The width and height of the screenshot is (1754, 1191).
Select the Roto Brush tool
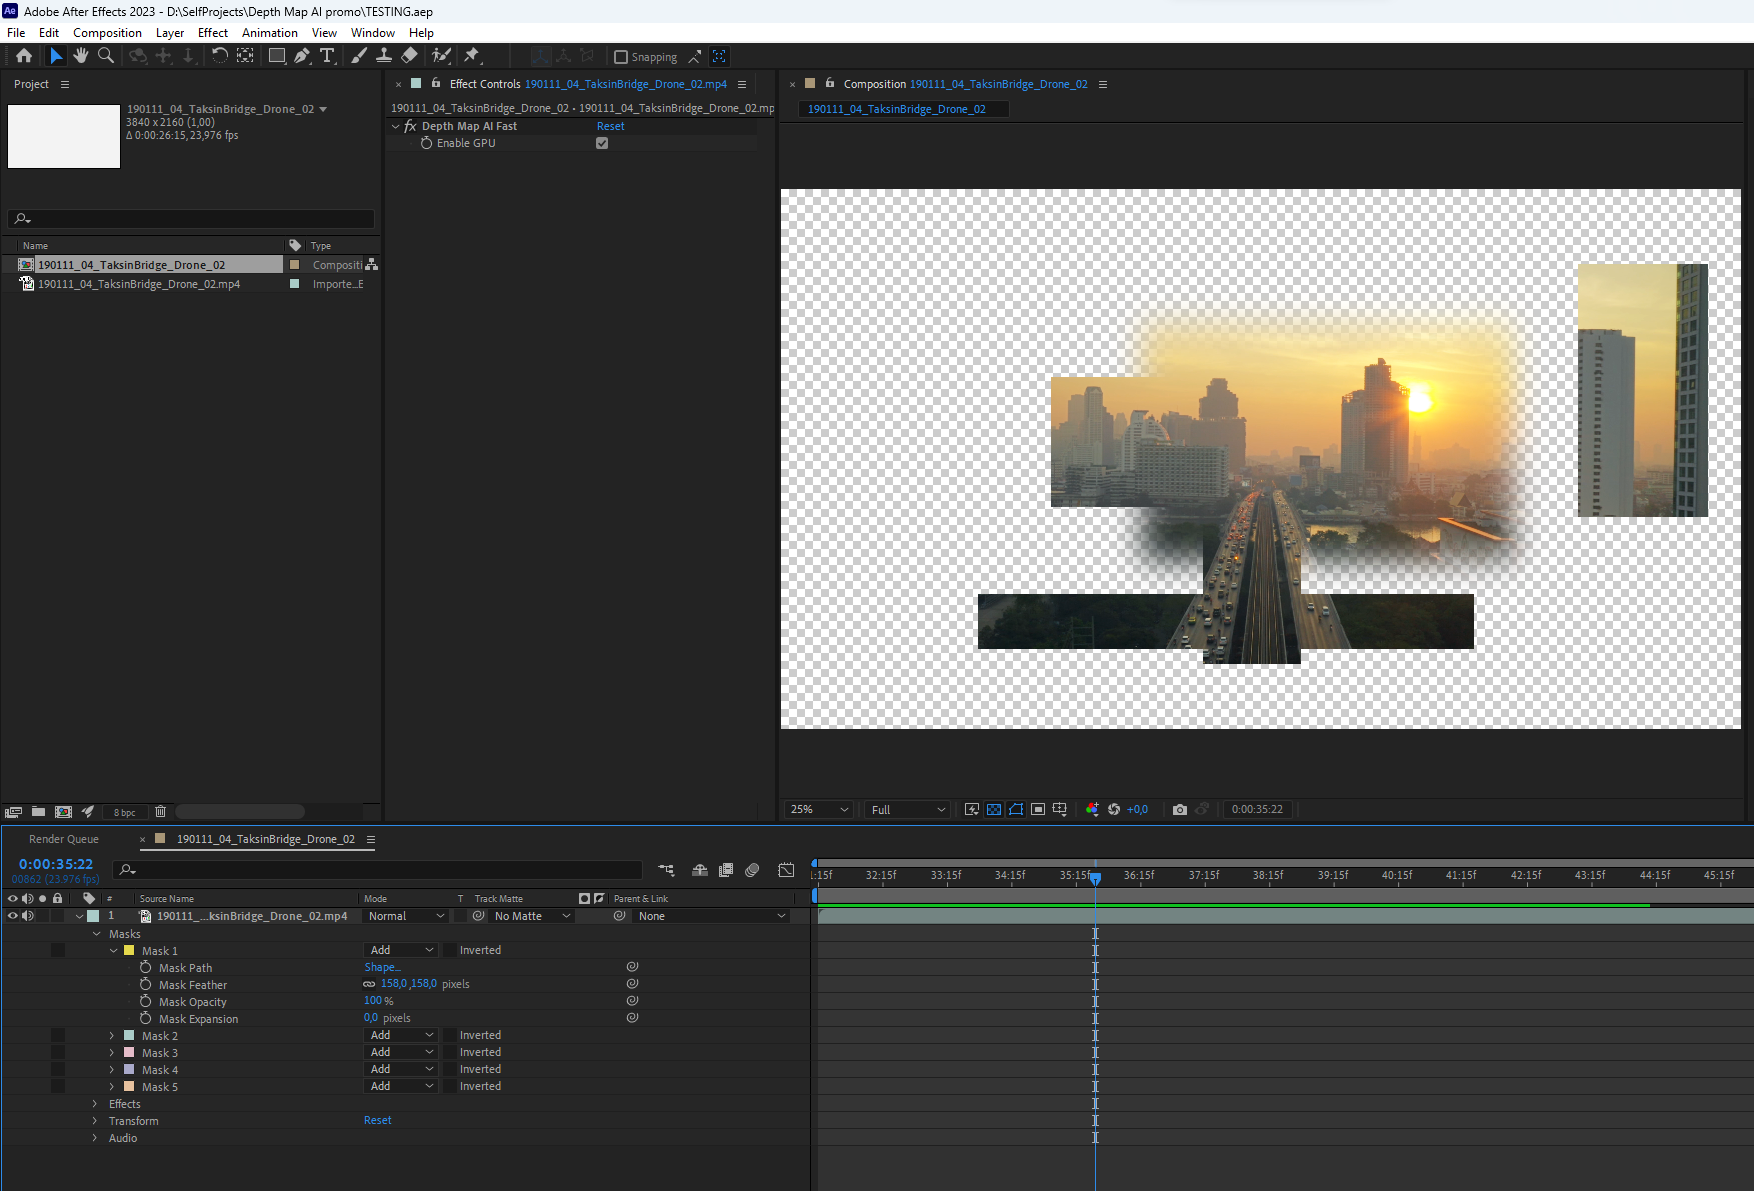tap(440, 56)
